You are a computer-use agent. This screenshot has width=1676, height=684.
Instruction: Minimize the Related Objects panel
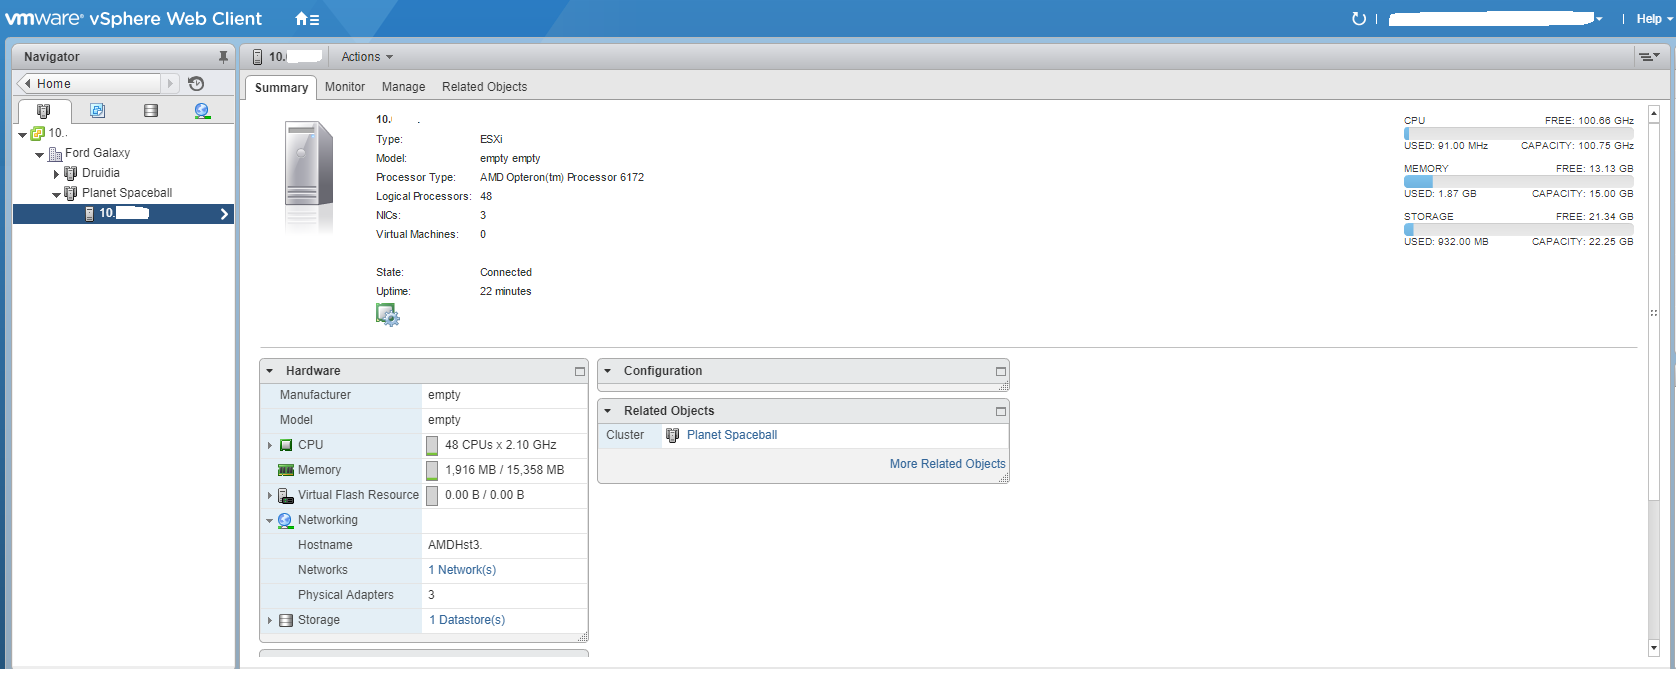pyautogui.click(x=1000, y=411)
